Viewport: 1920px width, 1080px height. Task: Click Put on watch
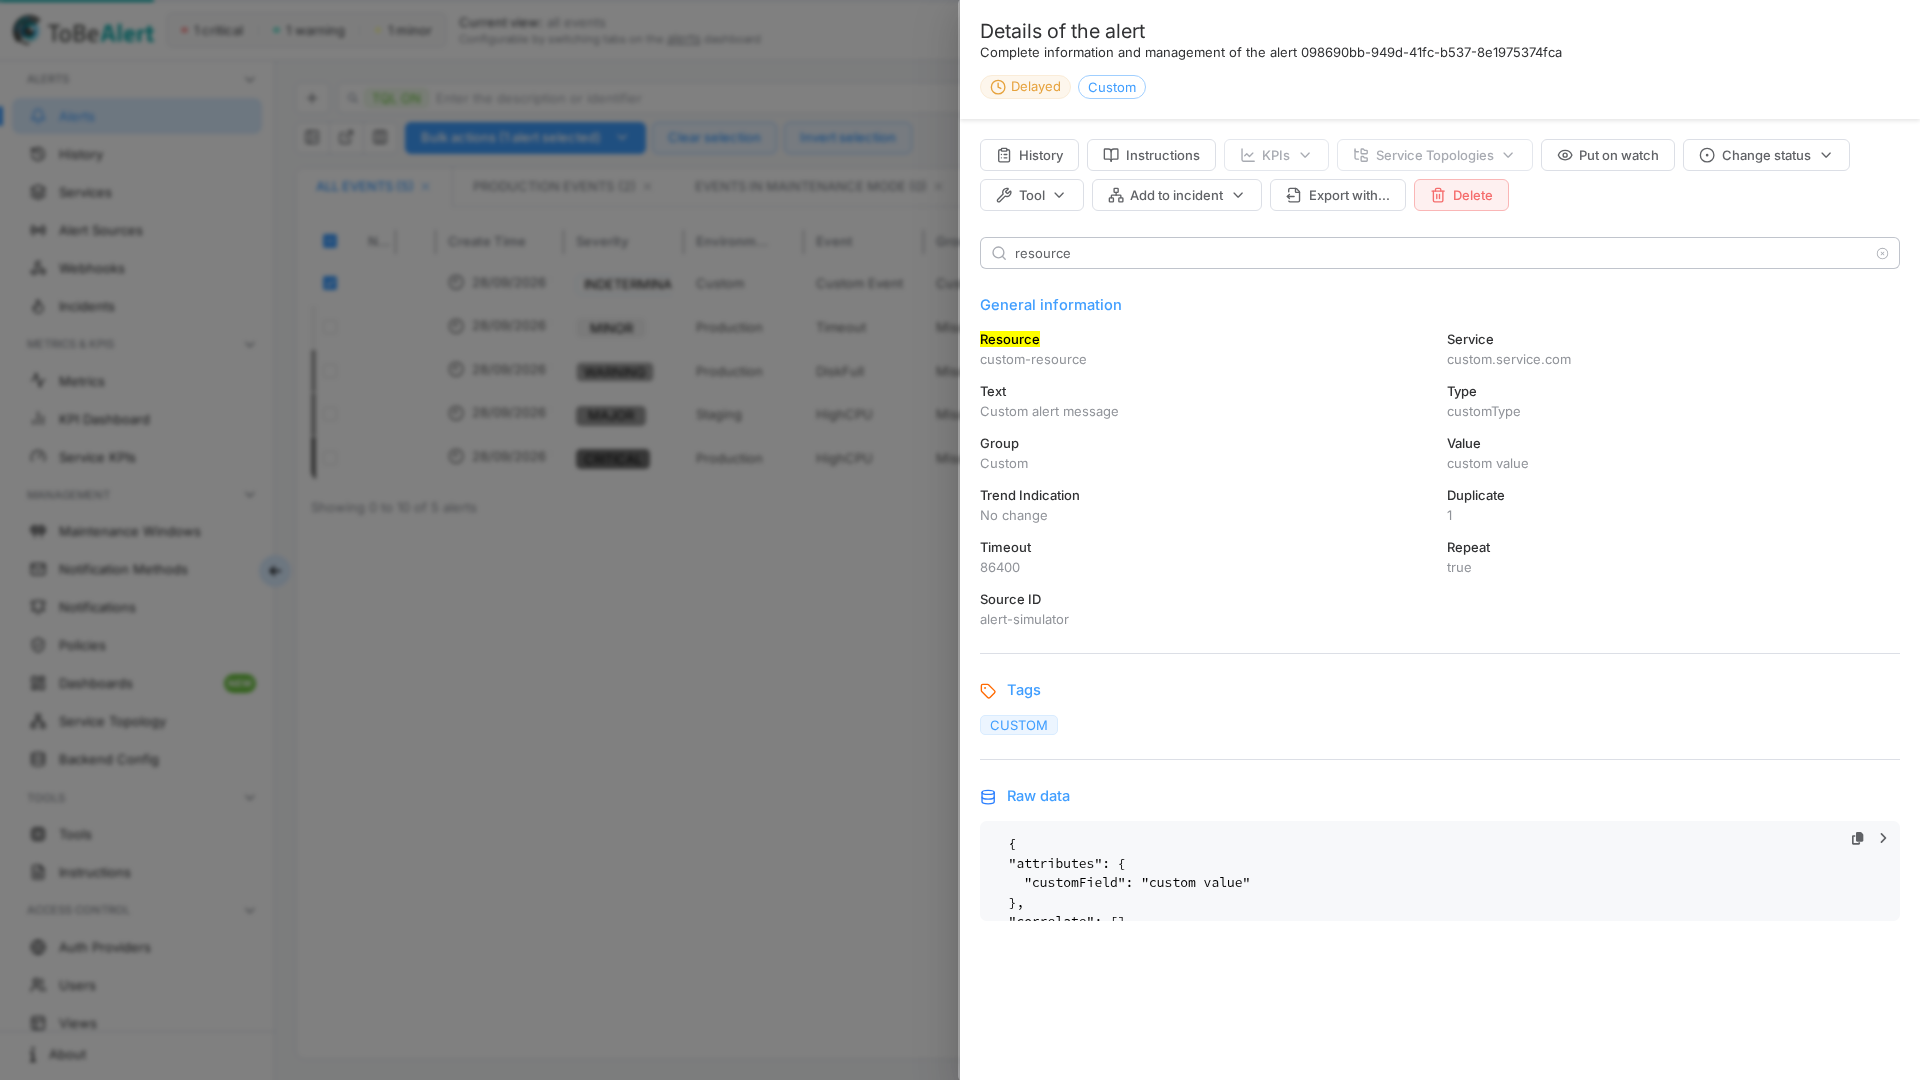click(1607, 155)
